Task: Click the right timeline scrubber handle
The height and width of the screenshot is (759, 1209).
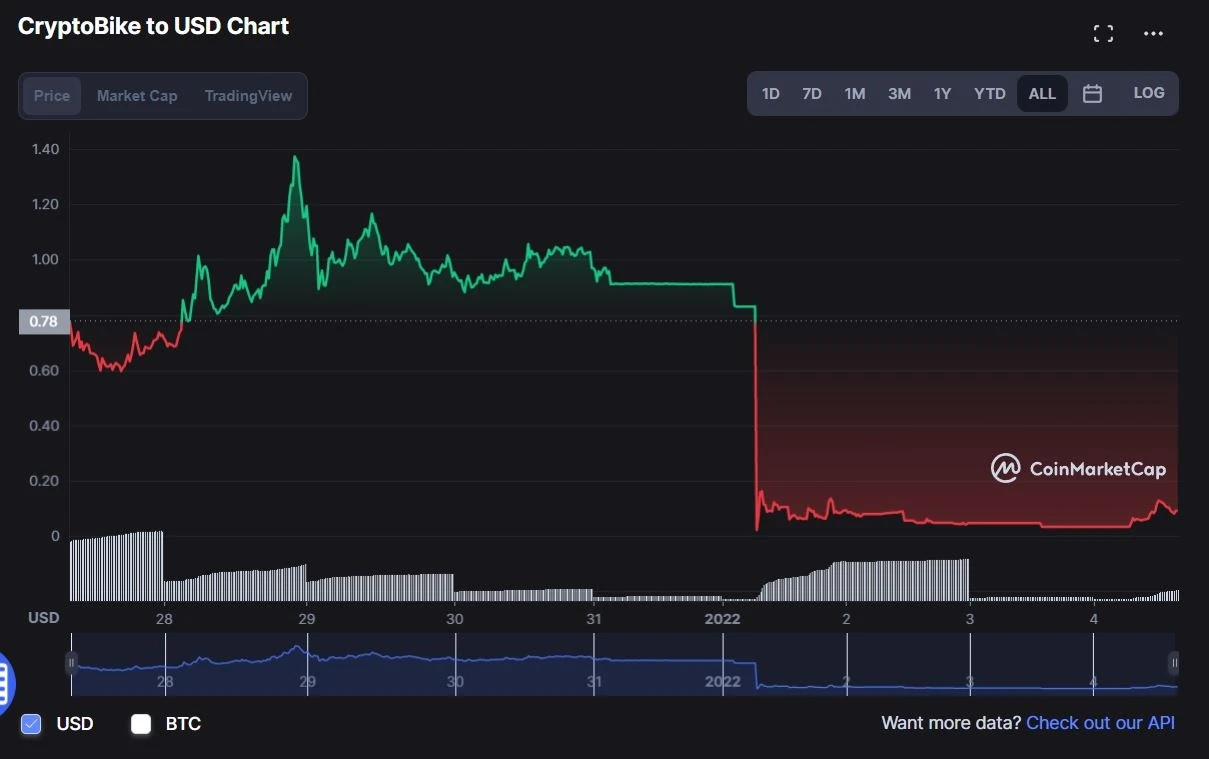Action: [1172, 663]
